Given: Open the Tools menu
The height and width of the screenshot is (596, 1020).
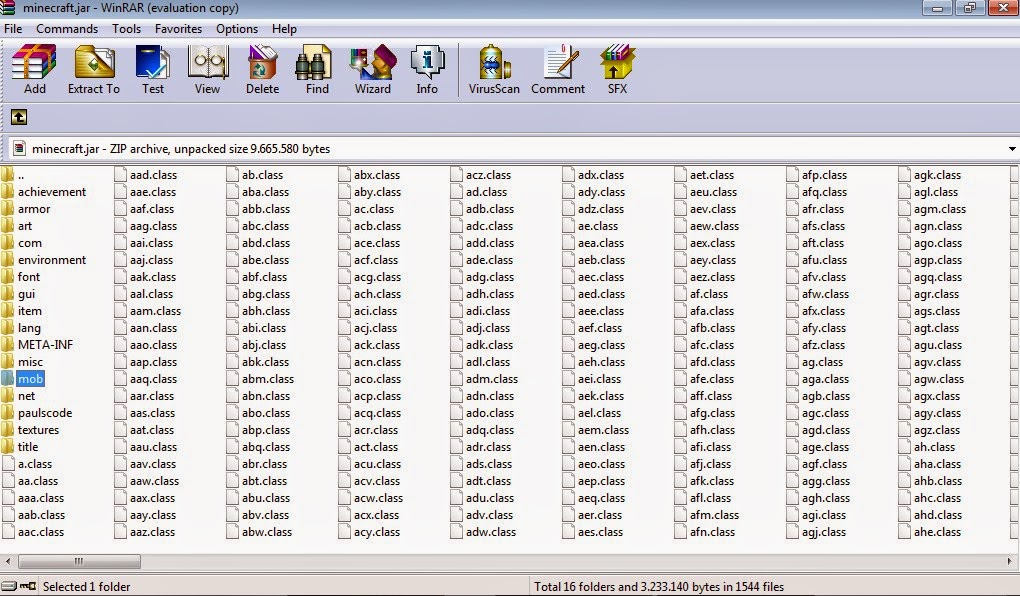Looking at the screenshot, I should point(126,29).
